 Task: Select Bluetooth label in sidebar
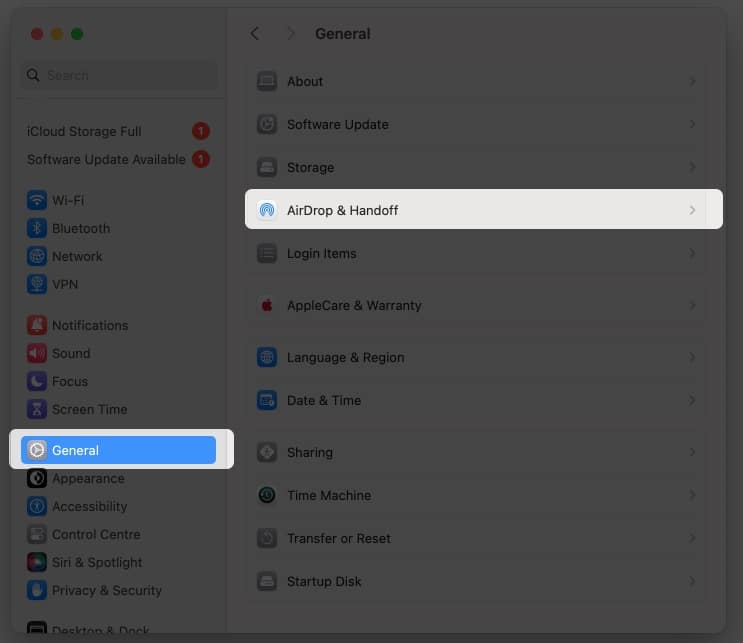81,228
